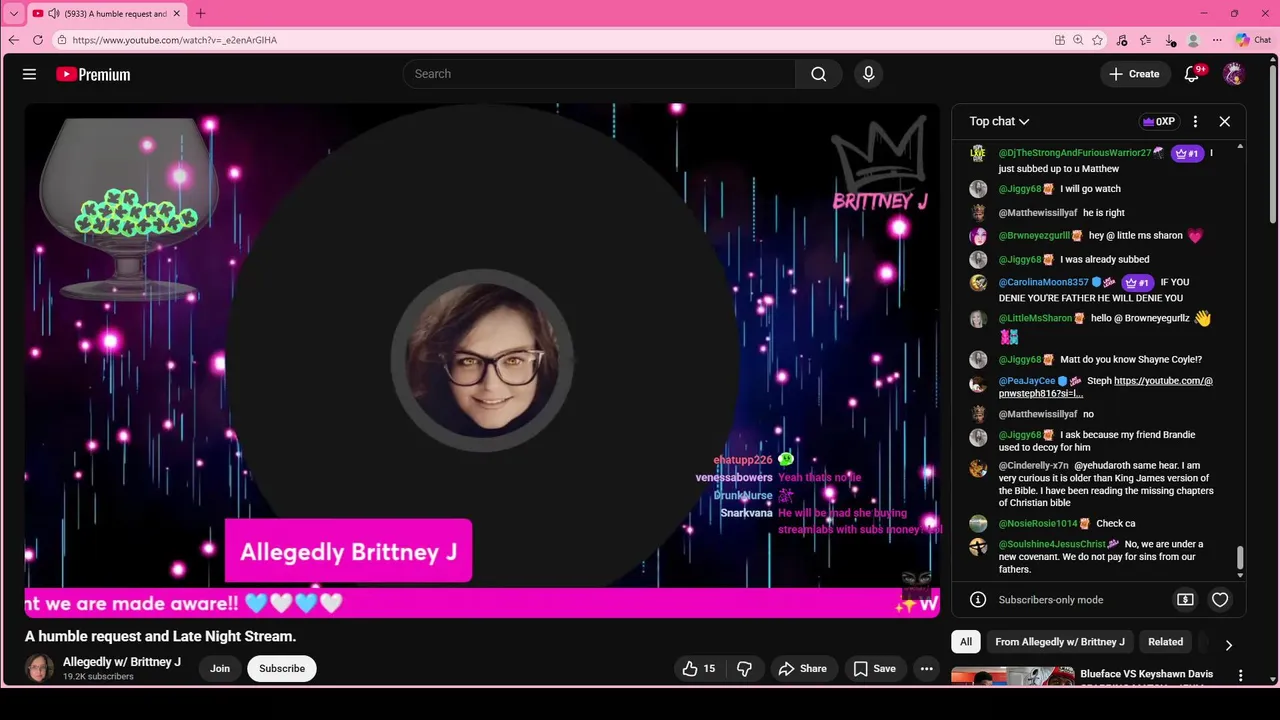1280x720 pixels.
Task: Mute the tab via speaker icon
Action: click(x=54, y=14)
